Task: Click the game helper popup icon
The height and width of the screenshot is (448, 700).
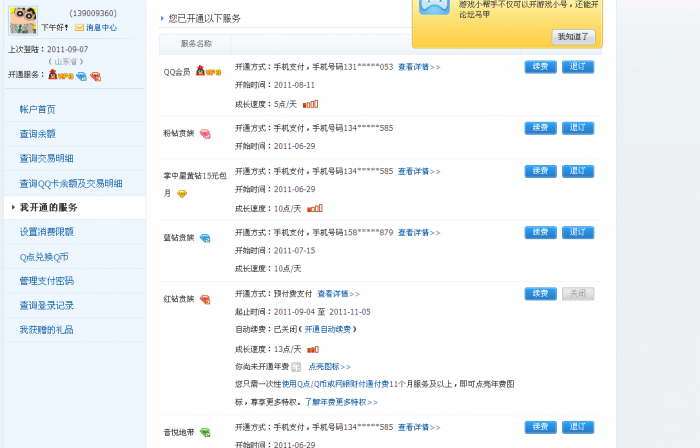Action: [434, 6]
